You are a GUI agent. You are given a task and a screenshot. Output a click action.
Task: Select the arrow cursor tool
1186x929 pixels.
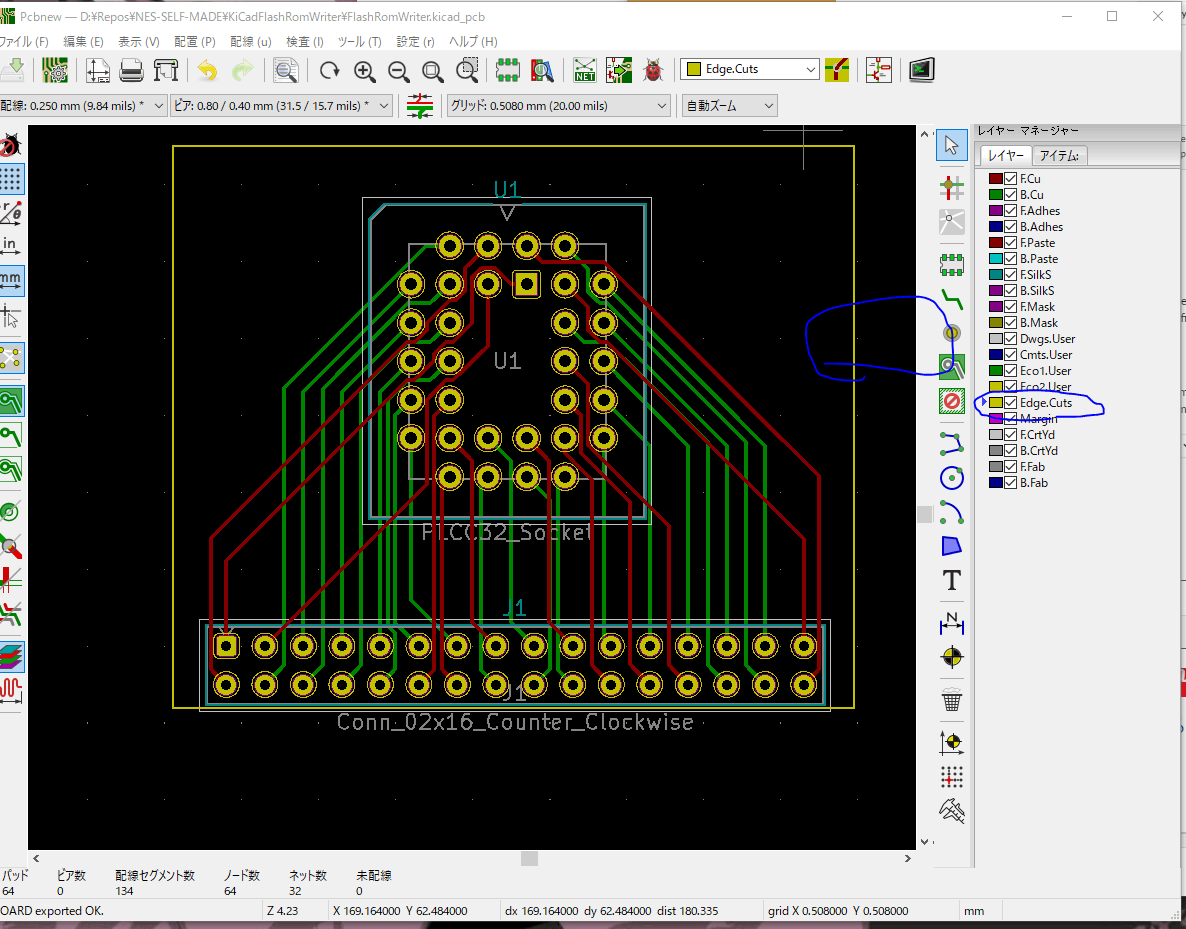pos(952,144)
